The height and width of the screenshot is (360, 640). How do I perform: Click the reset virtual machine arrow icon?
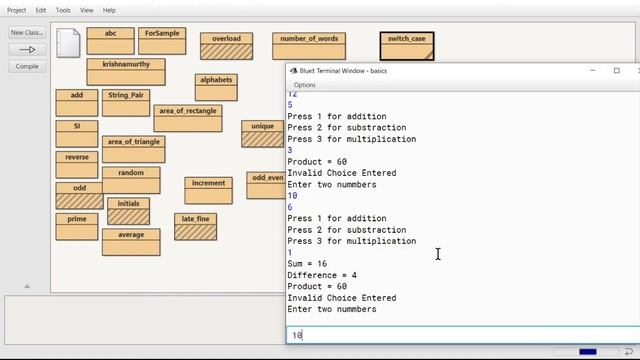tap(629, 351)
